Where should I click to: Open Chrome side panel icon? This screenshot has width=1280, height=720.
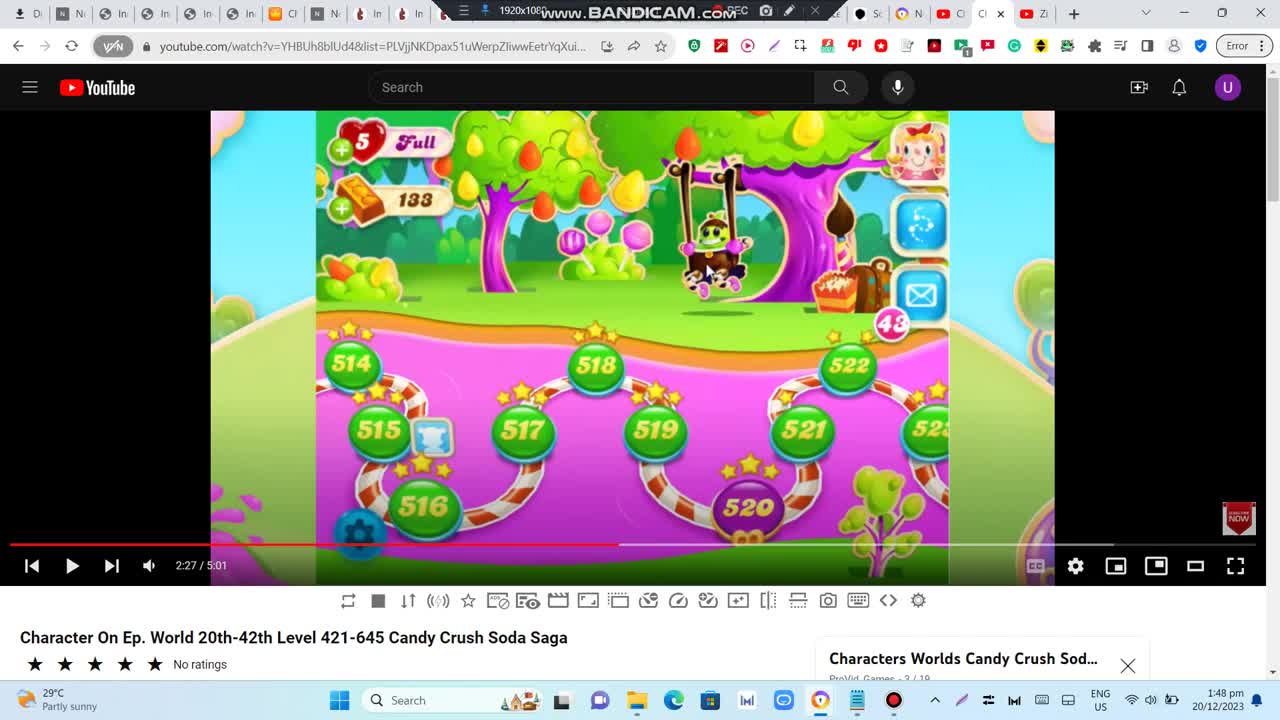pos(1148,46)
